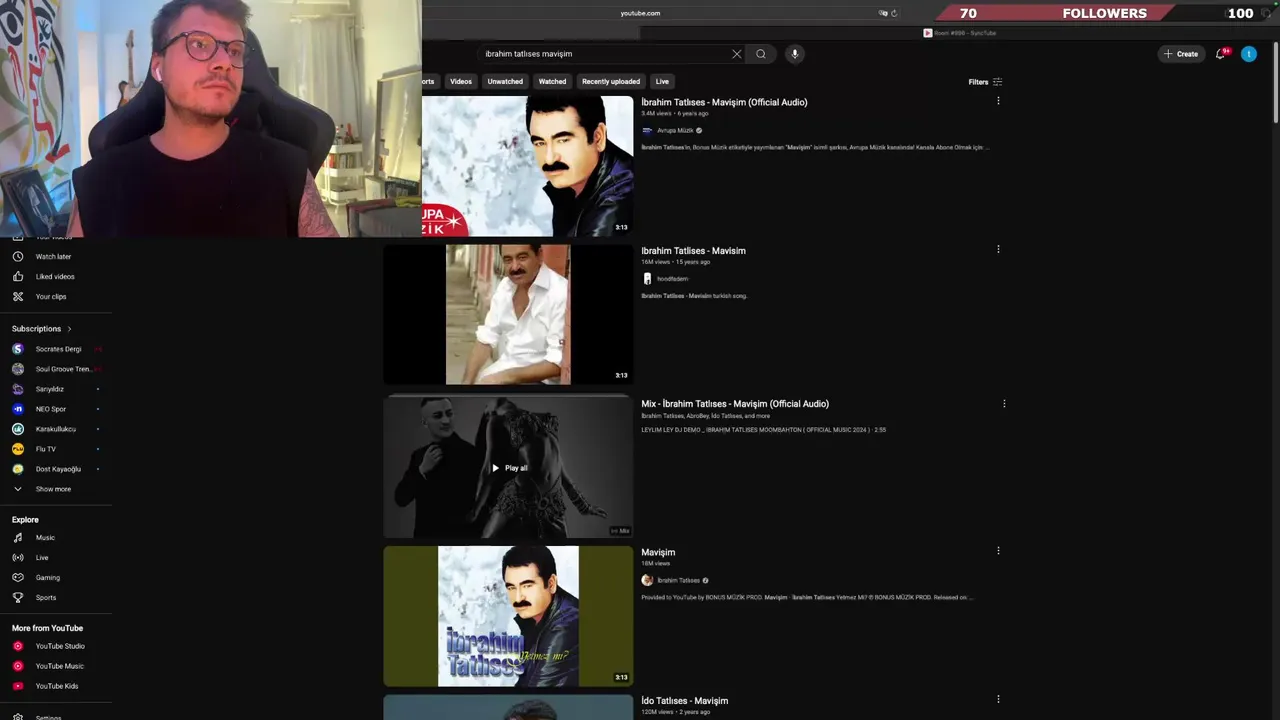Open more options for Mavişim (Official Audio)
This screenshot has width=1280, height=720.
pyautogui.click(x=998, y=101)
